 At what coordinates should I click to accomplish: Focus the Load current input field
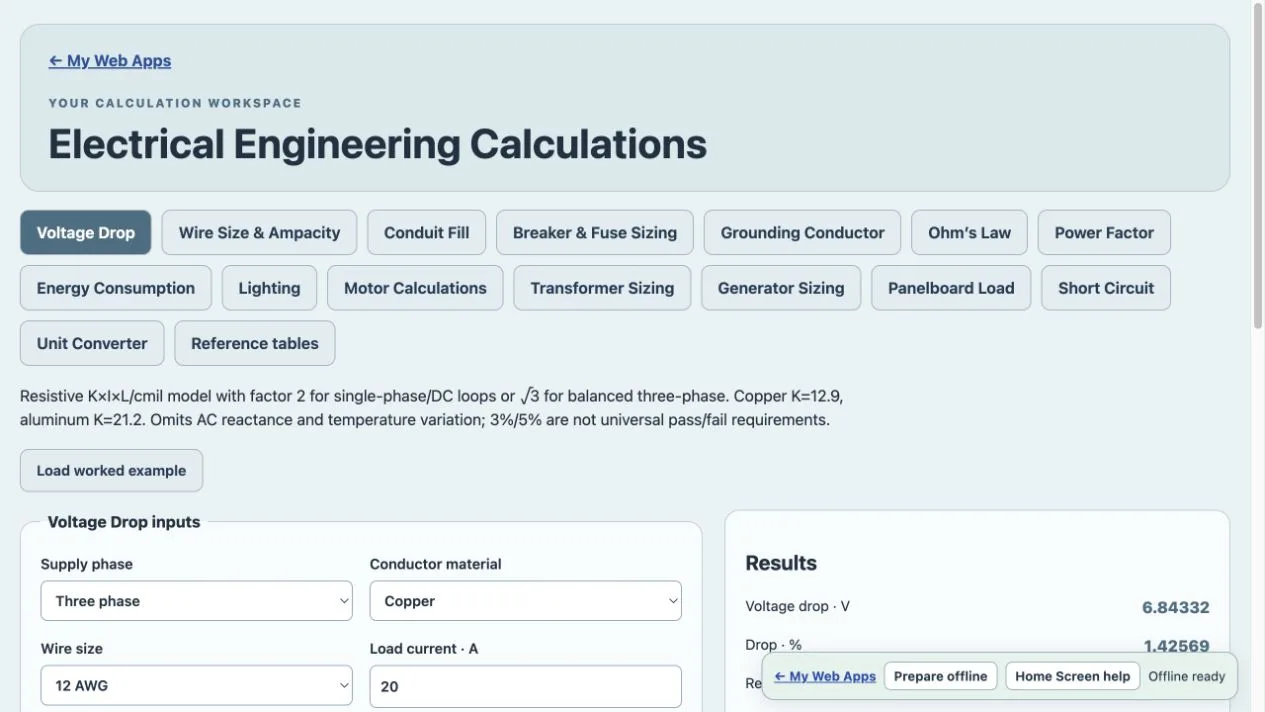tap(526, 686)
